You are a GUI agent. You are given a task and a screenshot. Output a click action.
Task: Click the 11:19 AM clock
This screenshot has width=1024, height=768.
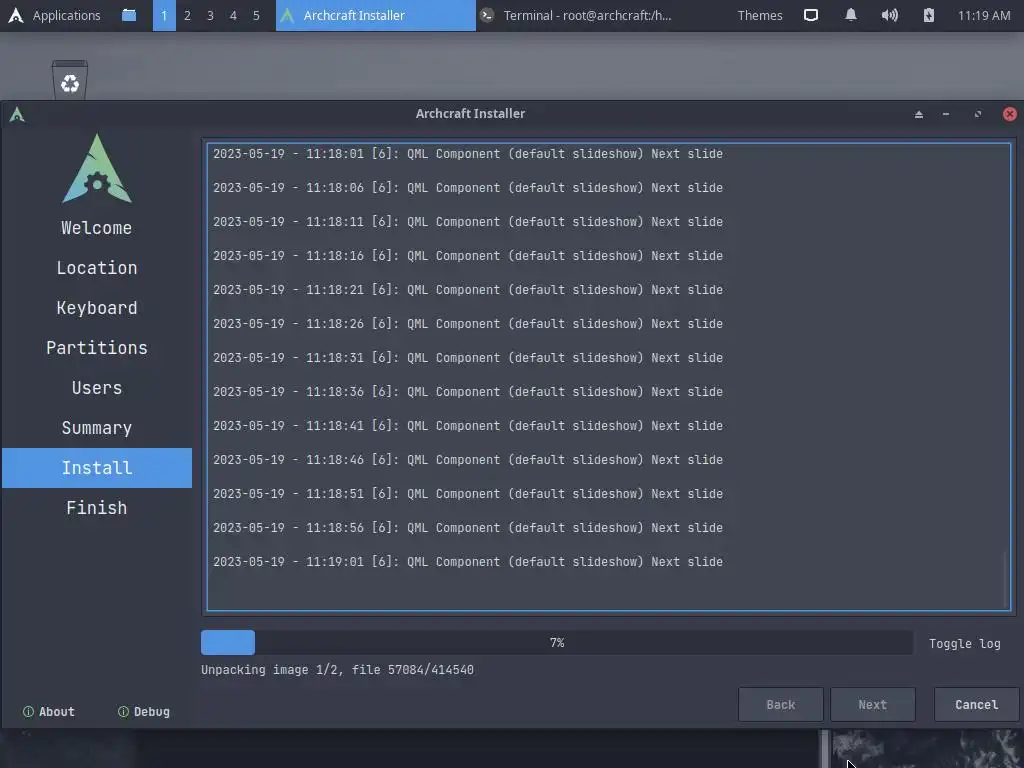pyautogui.click(x=984, y=15)
